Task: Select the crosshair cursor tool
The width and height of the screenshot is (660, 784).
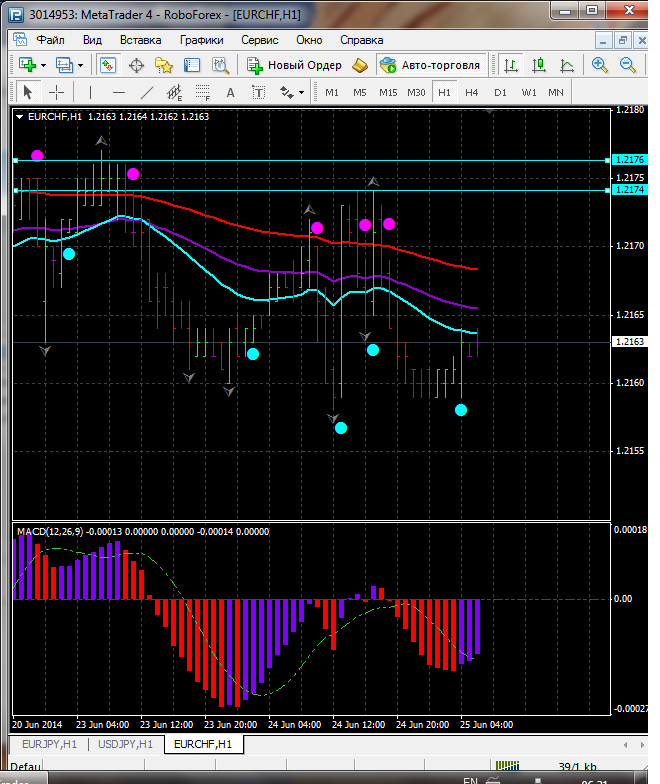Action: pos(57,92)
